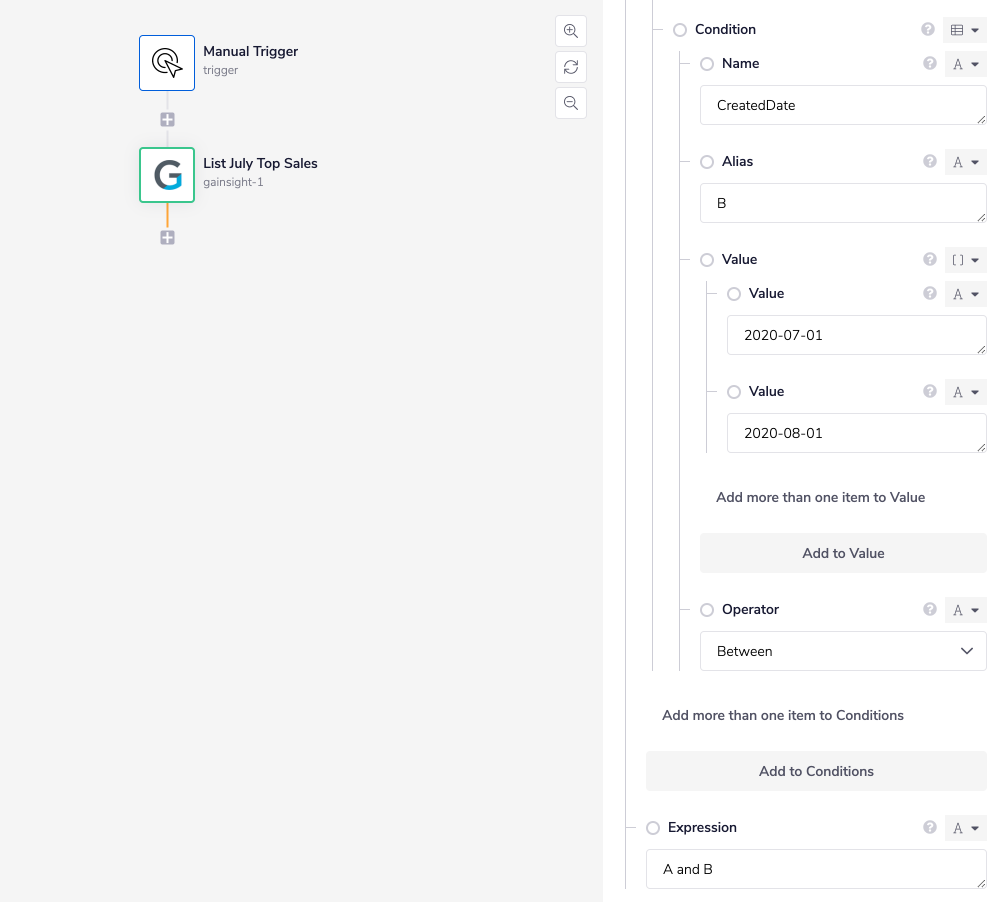
Task: Select the Manual Trigger node icon
Action: click(167, 63)
